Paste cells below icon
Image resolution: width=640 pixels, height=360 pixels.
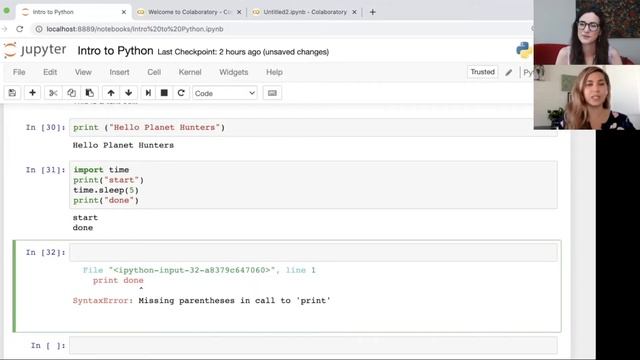click(89, 93)
